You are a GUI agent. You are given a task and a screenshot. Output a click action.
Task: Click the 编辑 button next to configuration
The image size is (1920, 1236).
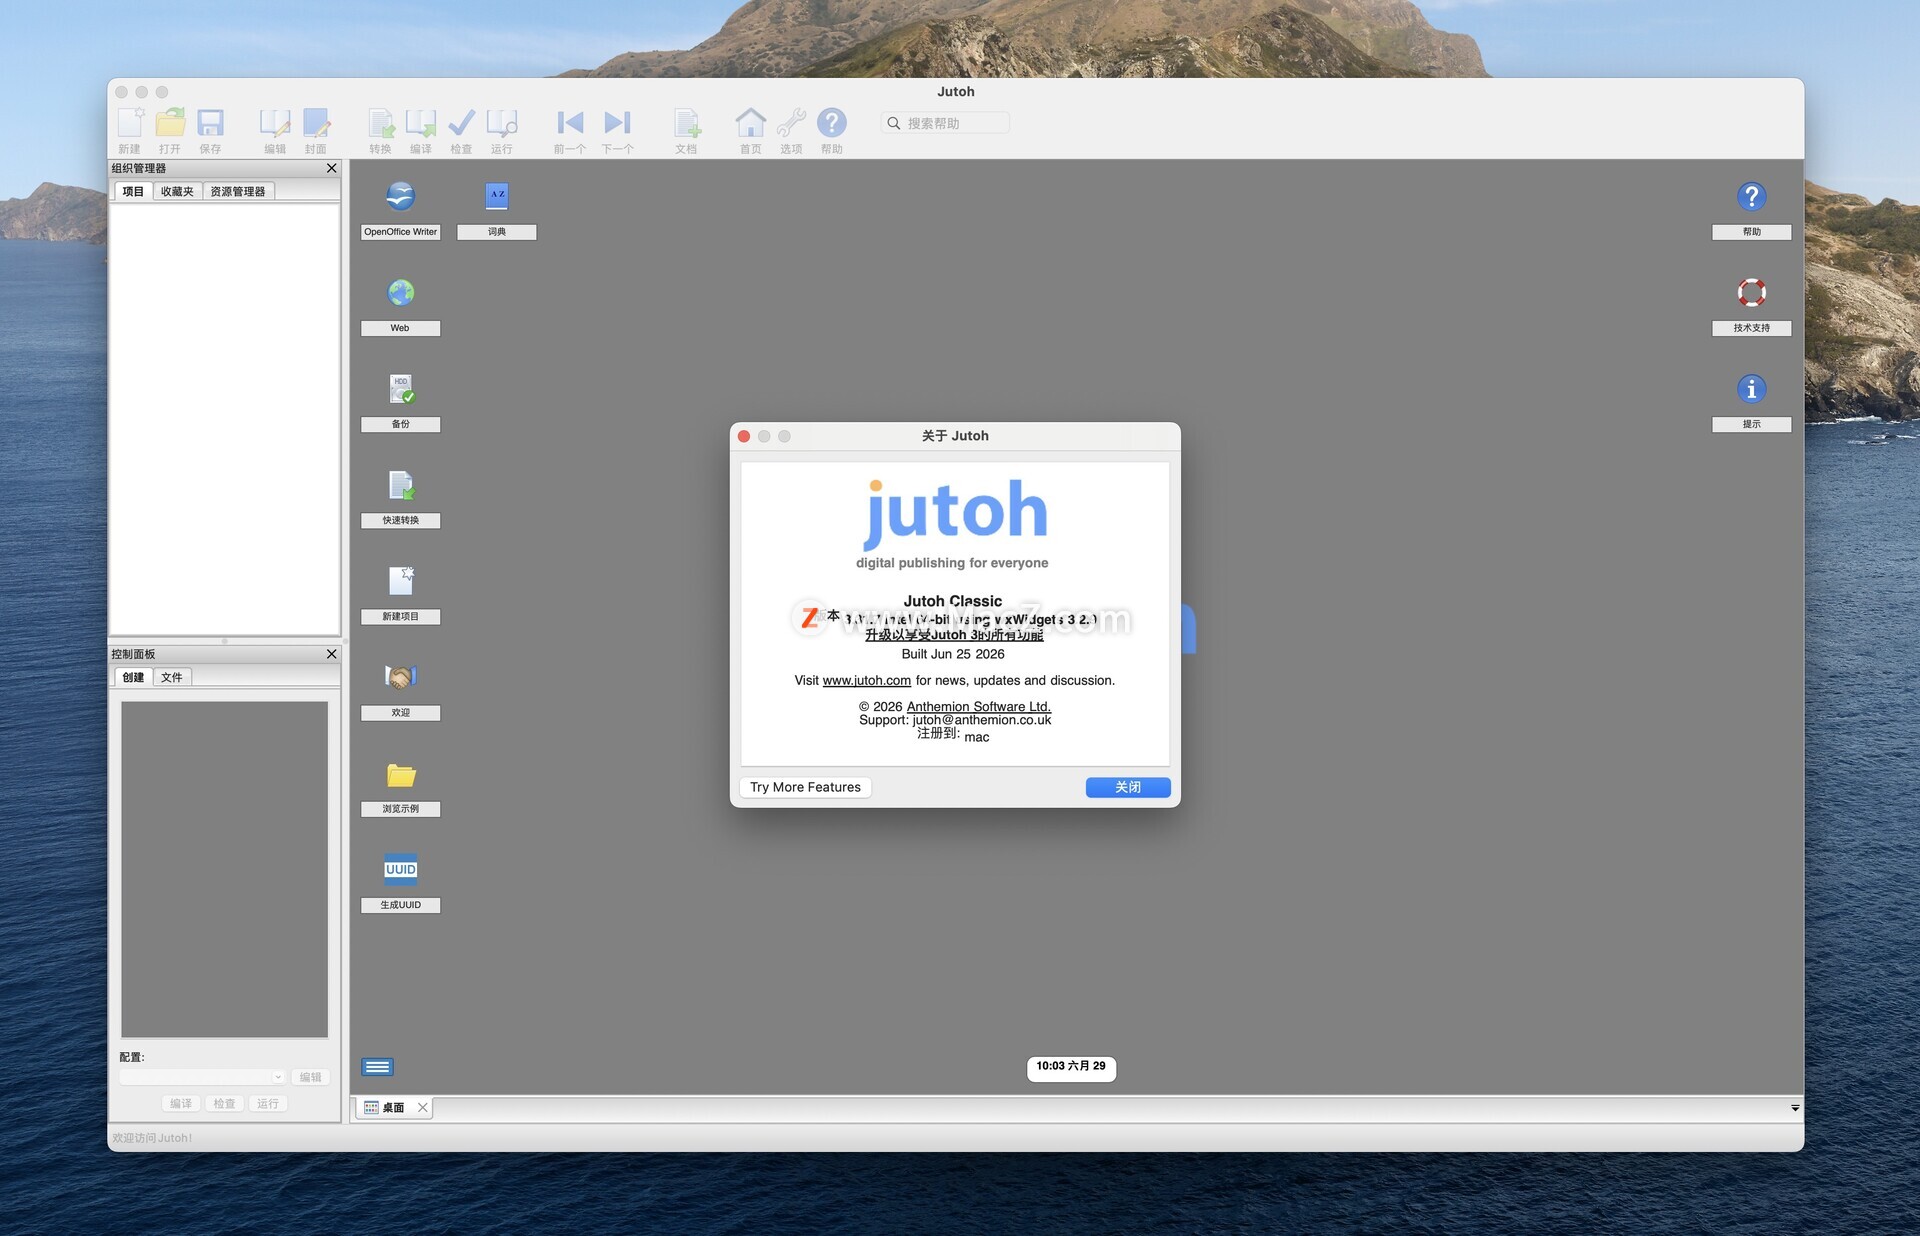[x=311, y=1077]
